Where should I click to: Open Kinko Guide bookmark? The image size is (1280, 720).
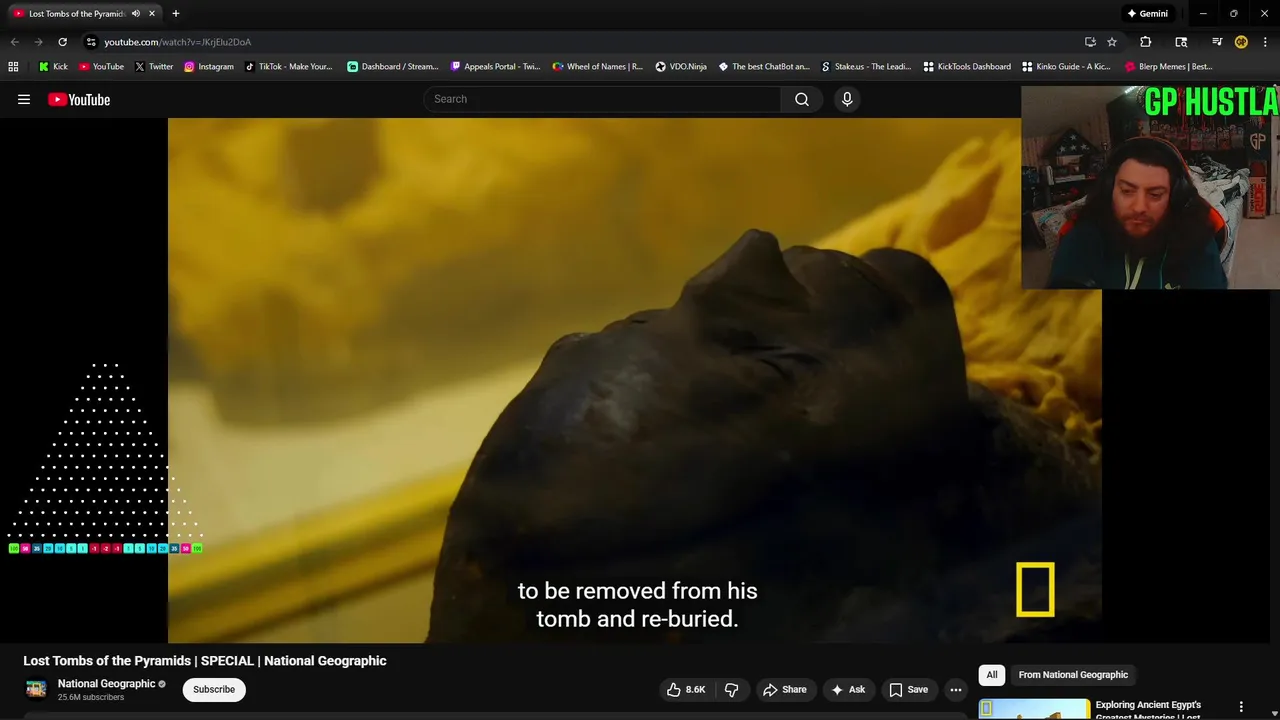[1066, 67]
